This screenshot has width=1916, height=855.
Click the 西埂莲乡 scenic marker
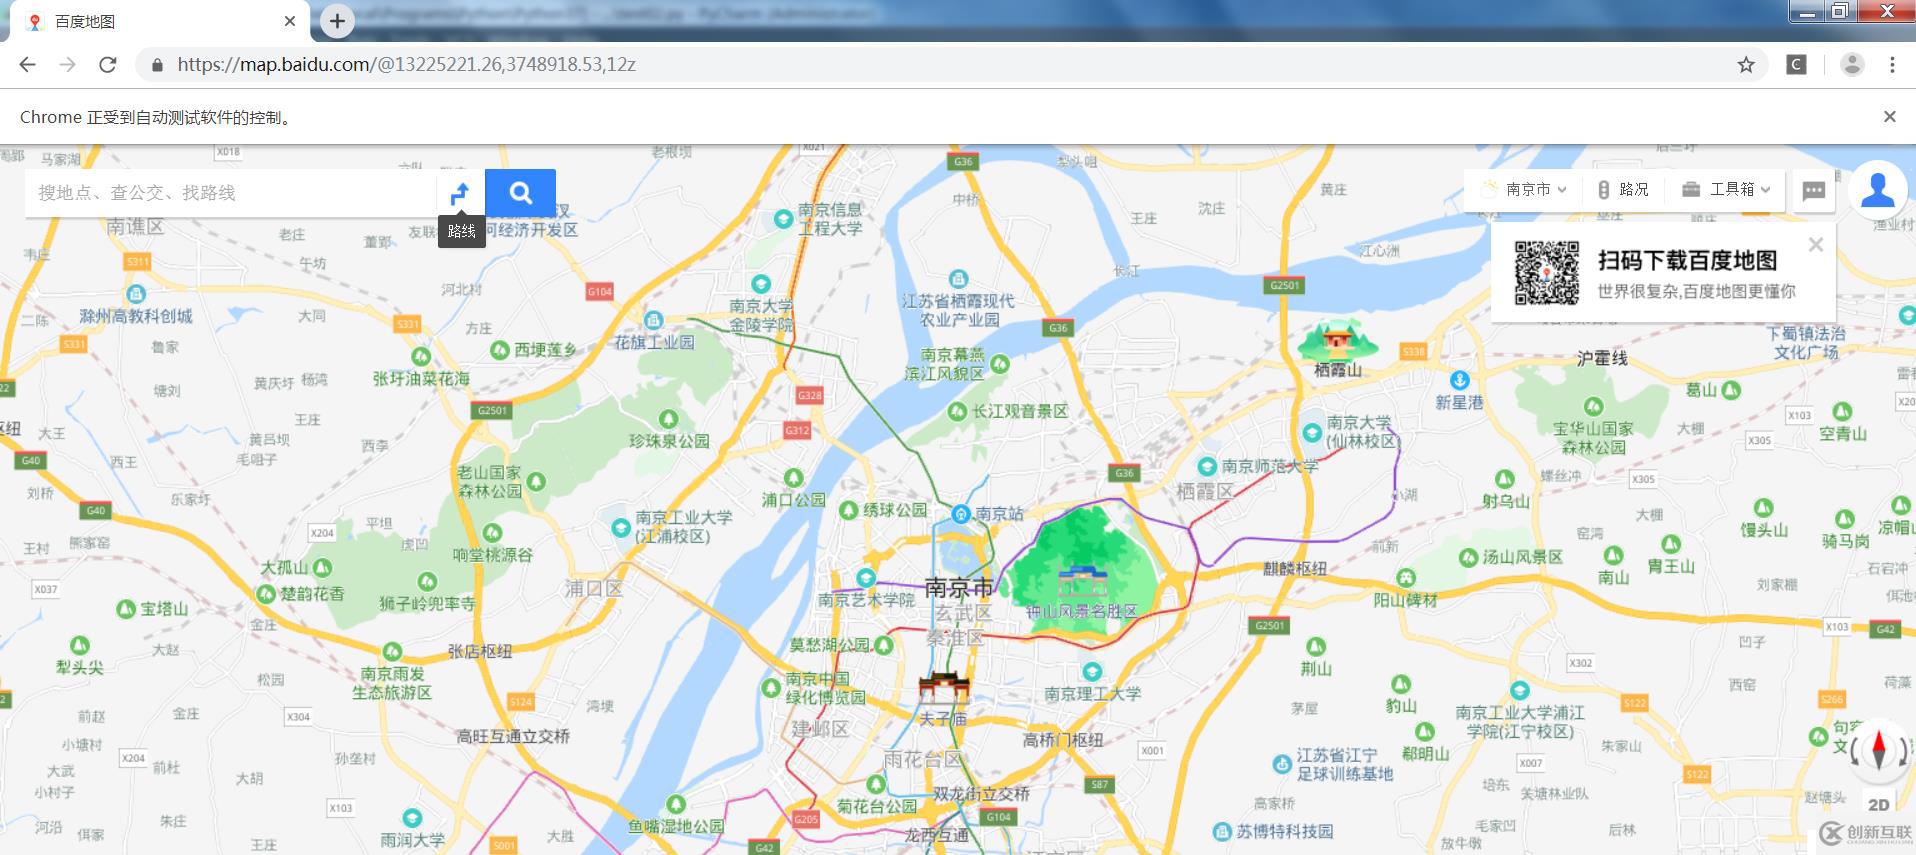[500, 349]
